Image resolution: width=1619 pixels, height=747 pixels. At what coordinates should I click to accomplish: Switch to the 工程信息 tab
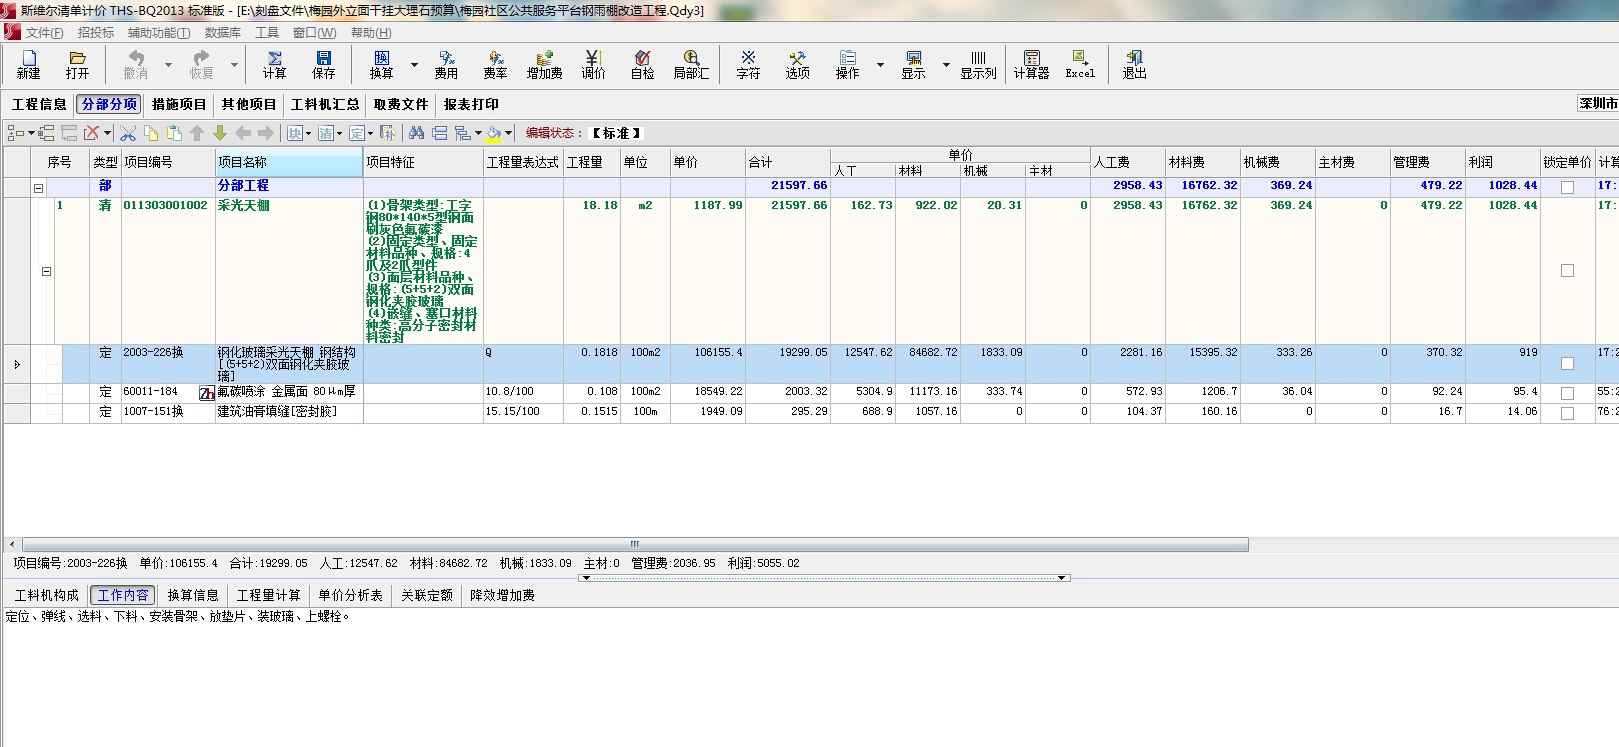39,104
